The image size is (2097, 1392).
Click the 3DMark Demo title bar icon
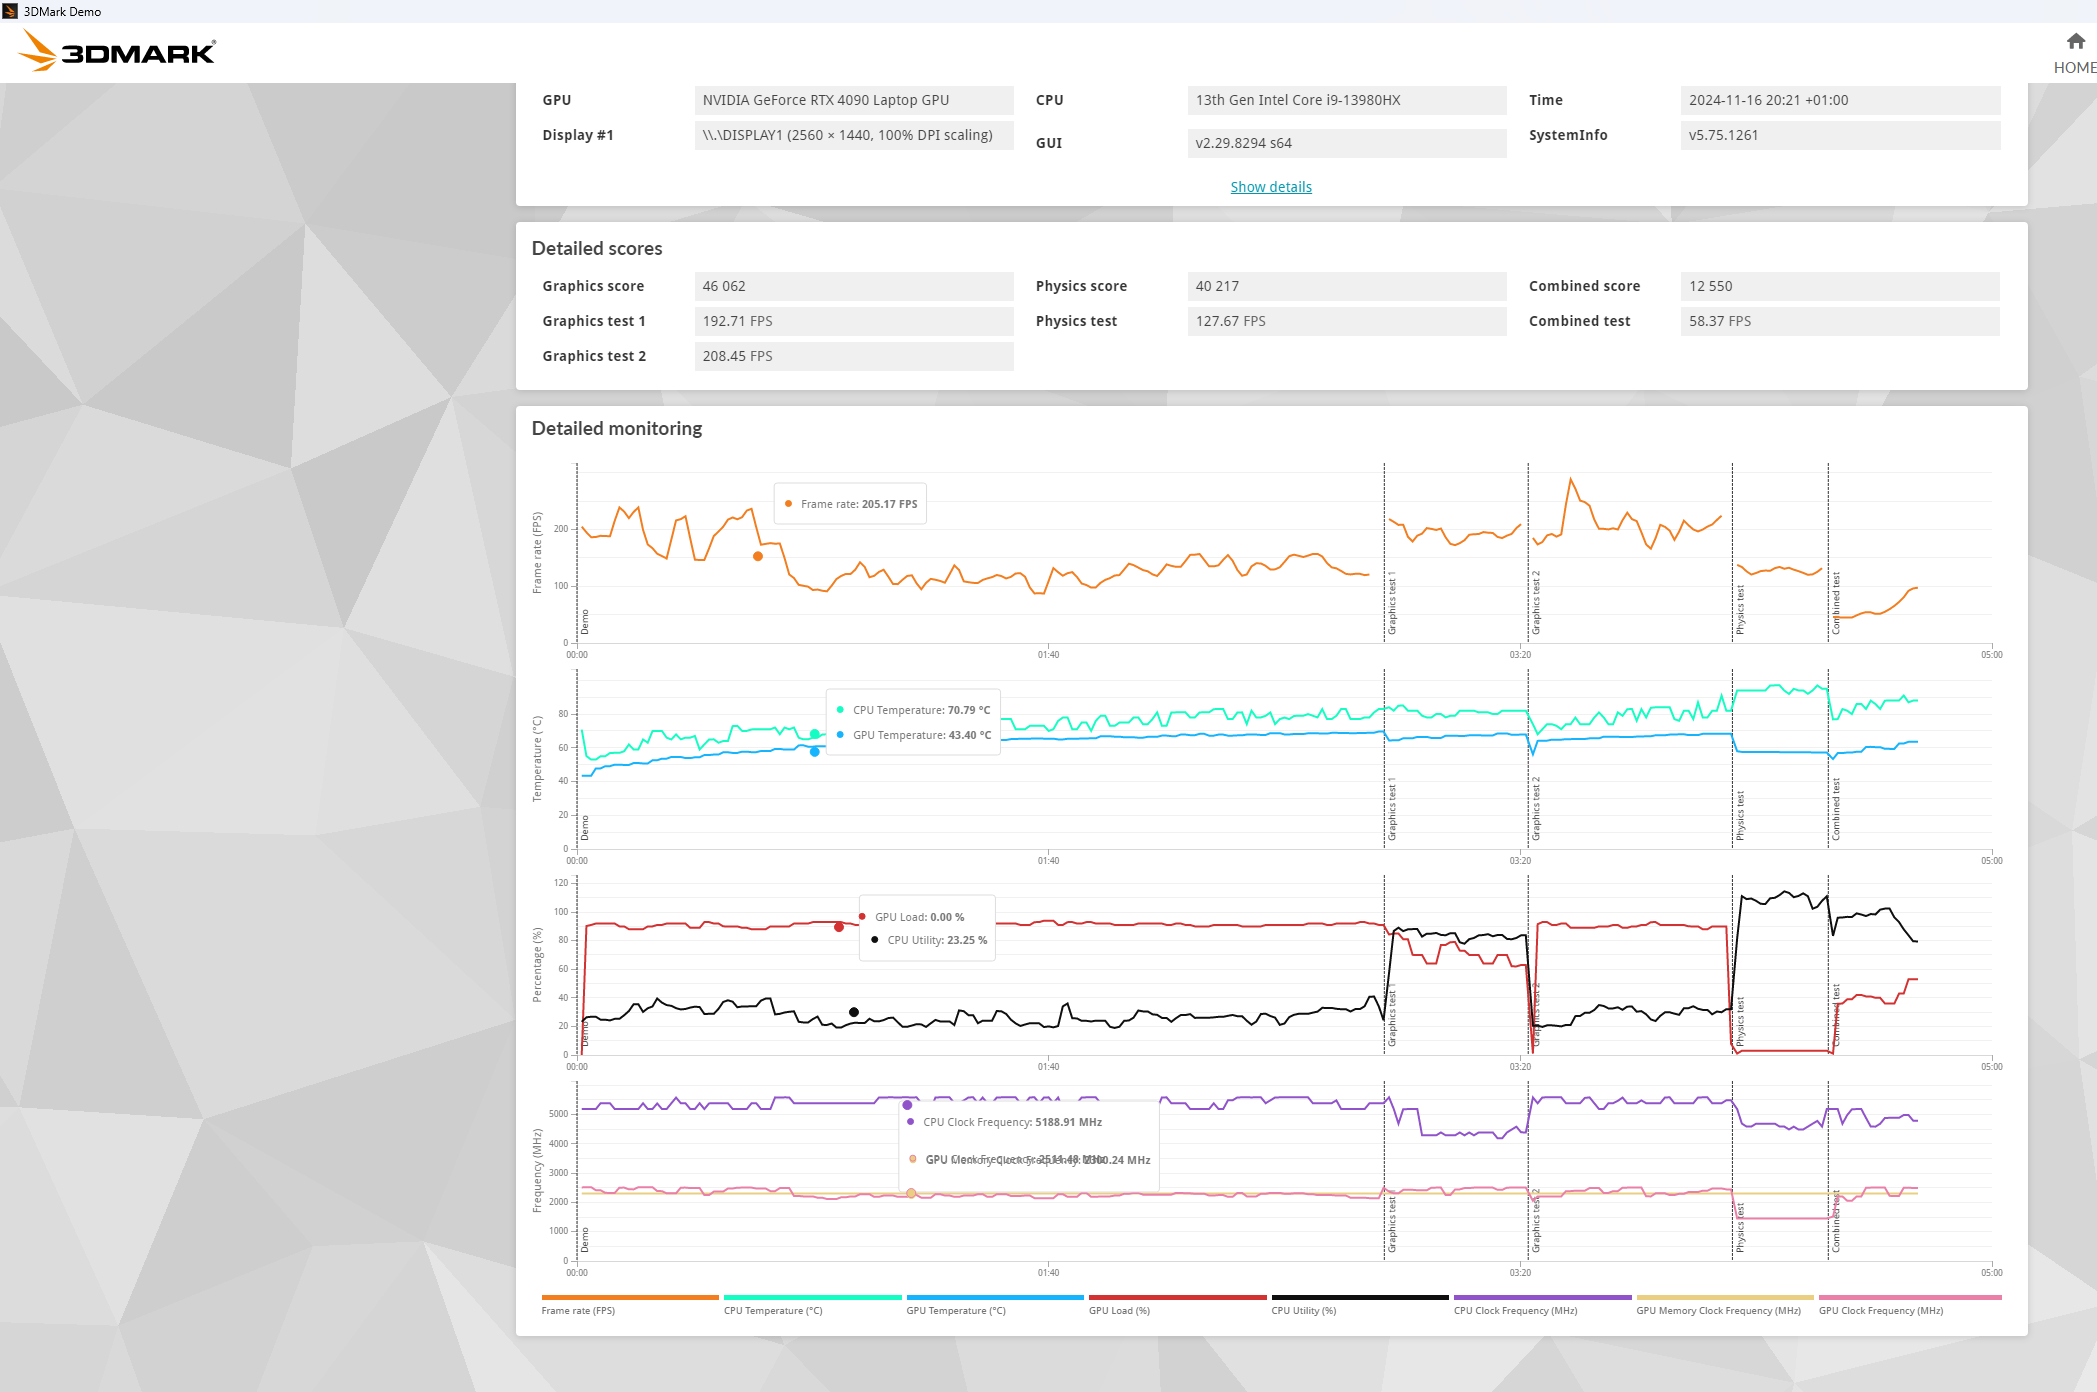pyautogui.click(x=10, y=11)
